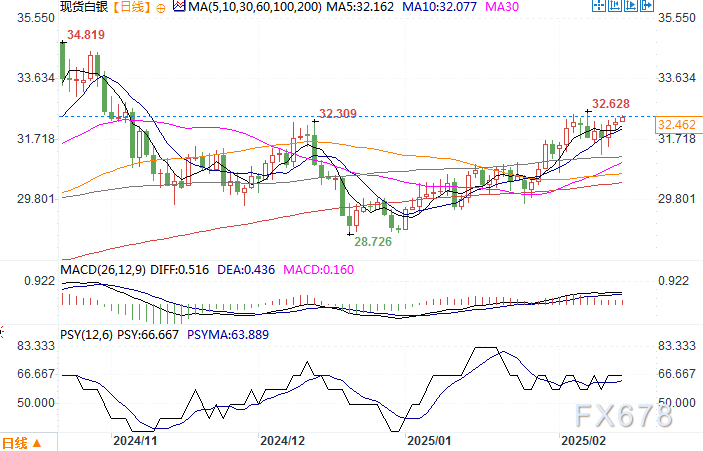Click the 32.628 recent high marker
Screen dimensions: 703x451
tap(611, 103)
